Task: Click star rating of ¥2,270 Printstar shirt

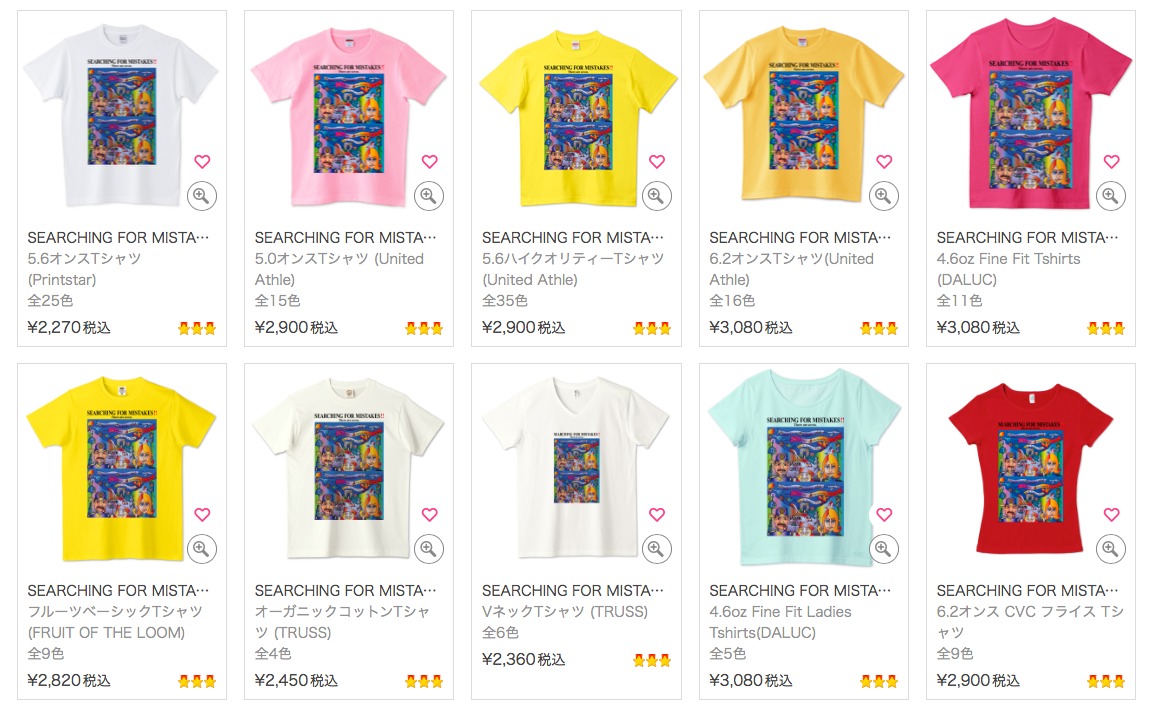Action: point(197,328)
